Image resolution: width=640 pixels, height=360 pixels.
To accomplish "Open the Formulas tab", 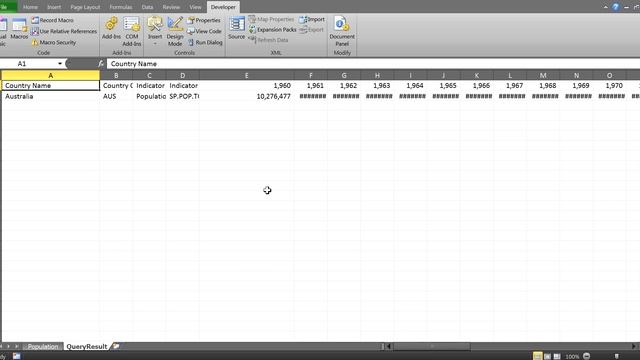I will click(x=121, y=7).
